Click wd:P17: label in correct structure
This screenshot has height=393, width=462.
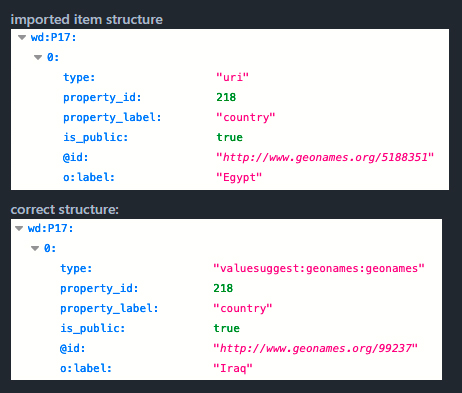[50, 228]
